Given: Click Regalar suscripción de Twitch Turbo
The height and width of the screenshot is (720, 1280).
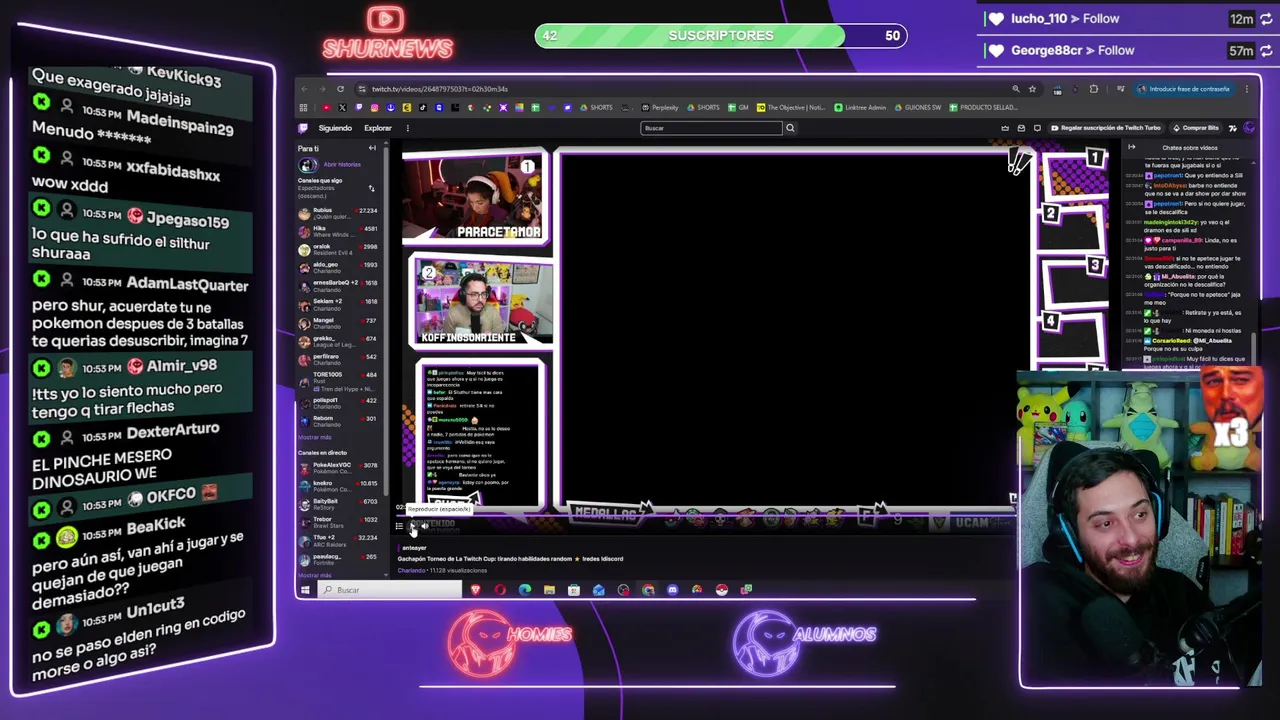Looking at the screenshot, I should [1105, 128].
